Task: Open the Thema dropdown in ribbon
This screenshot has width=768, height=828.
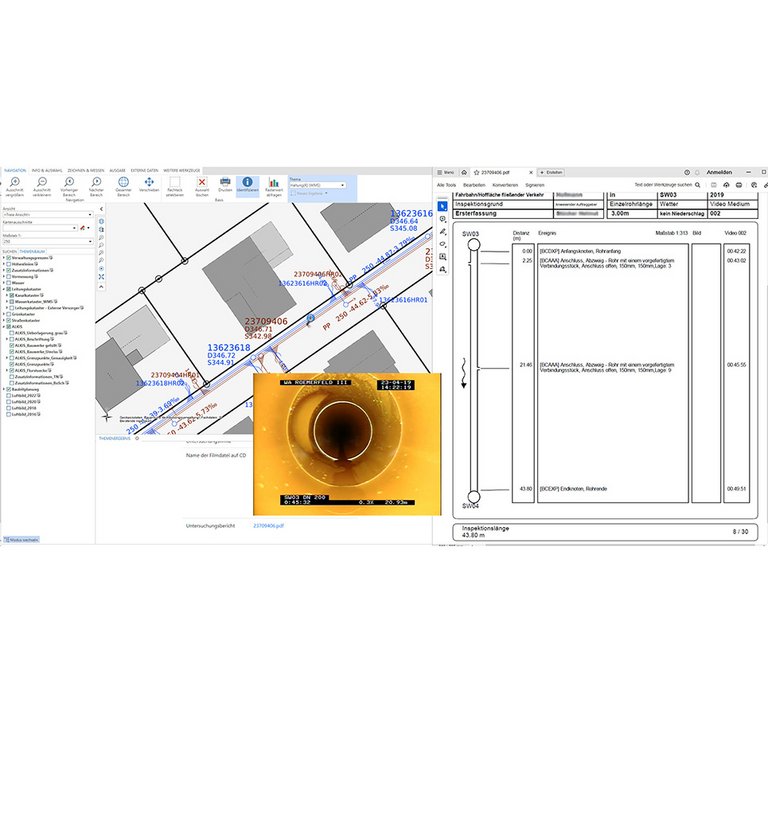Action: click(x=317, y=185)
